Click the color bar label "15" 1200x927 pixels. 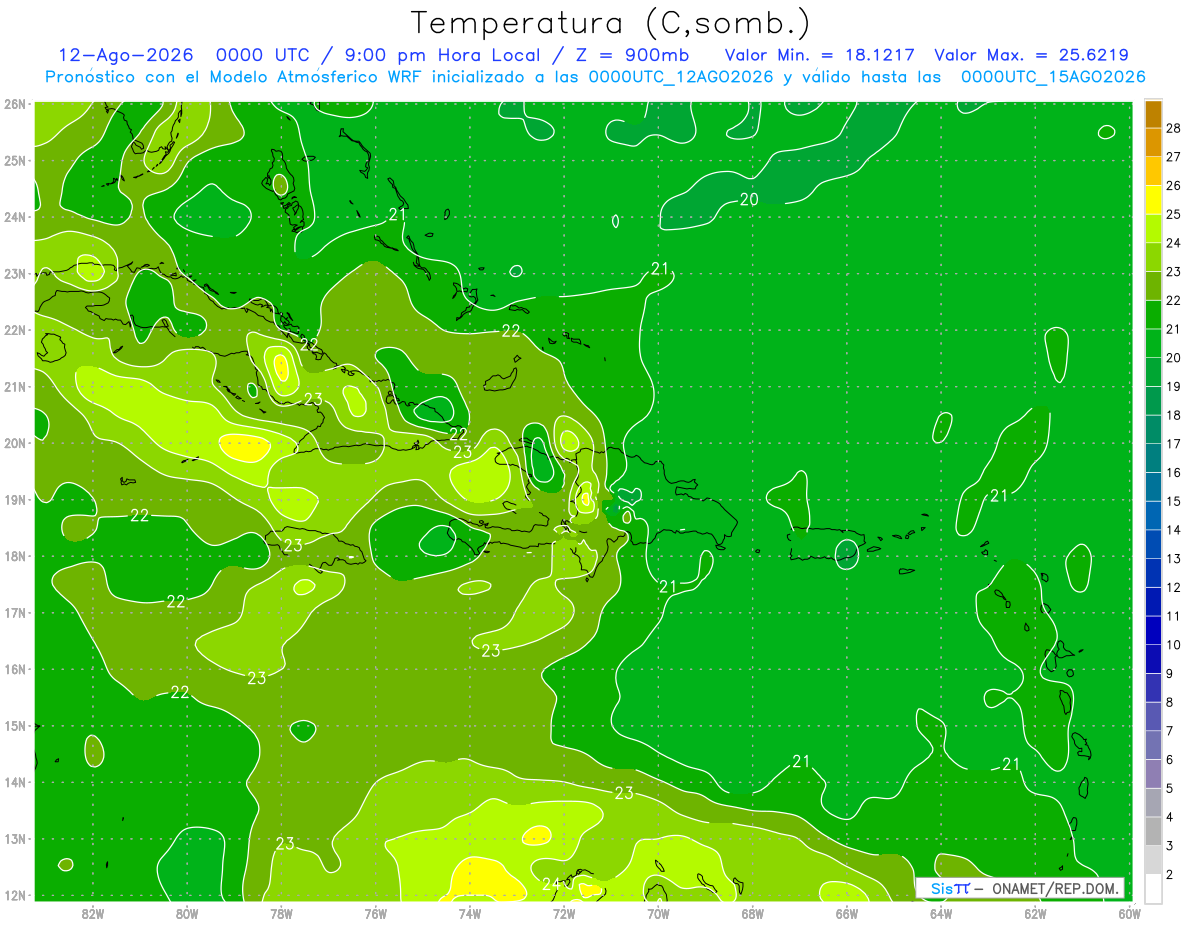(x=1173, y=501)
